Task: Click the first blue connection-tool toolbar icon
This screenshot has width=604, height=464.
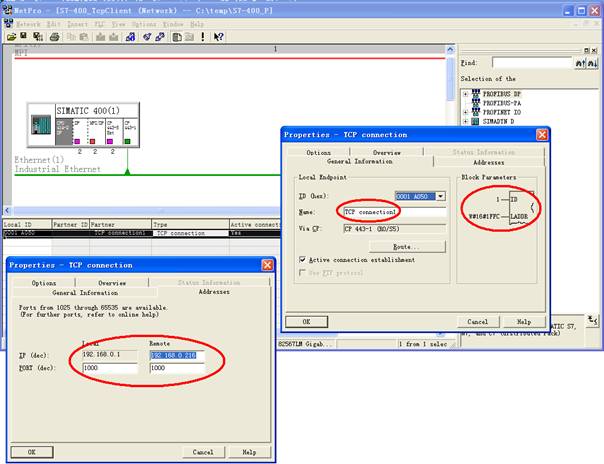Action: coord(147,37)
